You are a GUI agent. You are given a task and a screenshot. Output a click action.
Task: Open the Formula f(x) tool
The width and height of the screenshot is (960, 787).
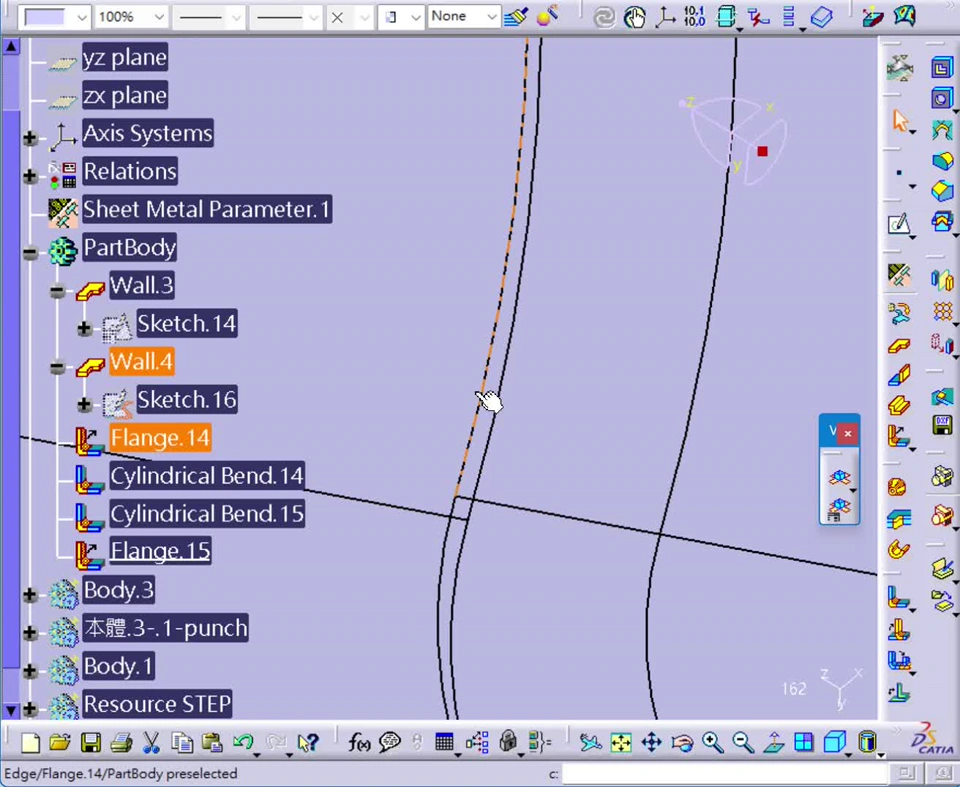(x=359, y=742)
